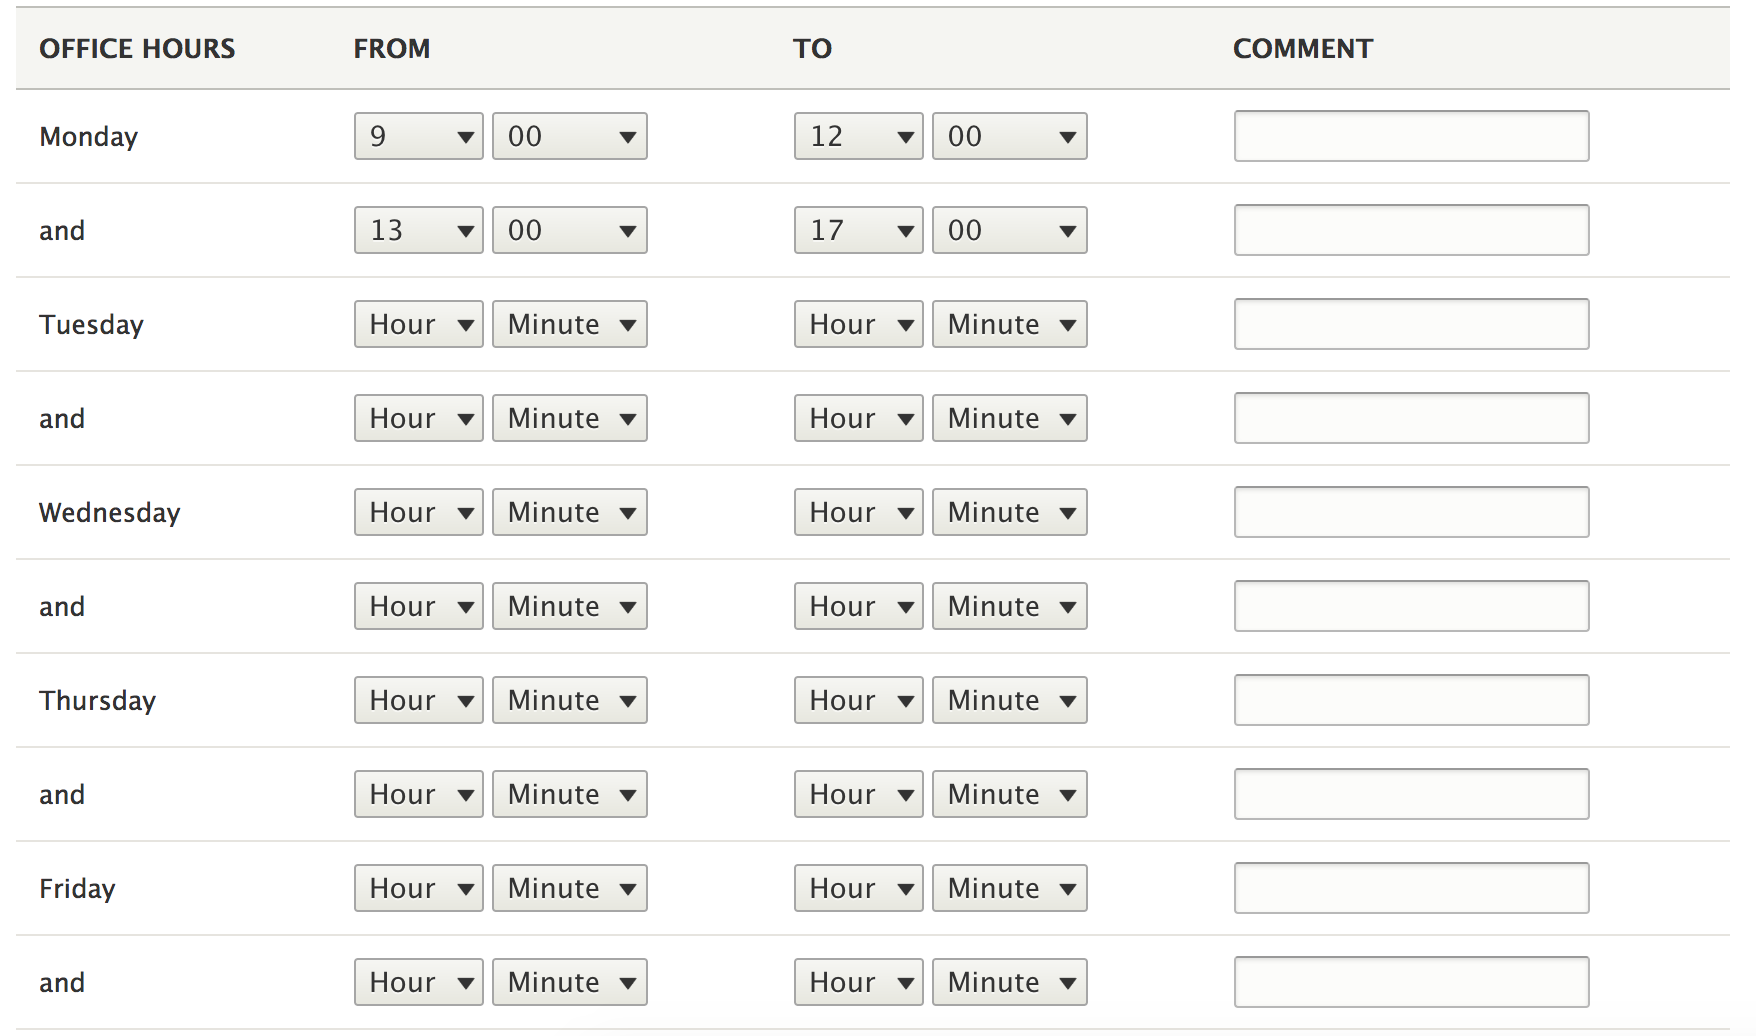Open Thursday's From Minute dropdown

click(569, 700)
